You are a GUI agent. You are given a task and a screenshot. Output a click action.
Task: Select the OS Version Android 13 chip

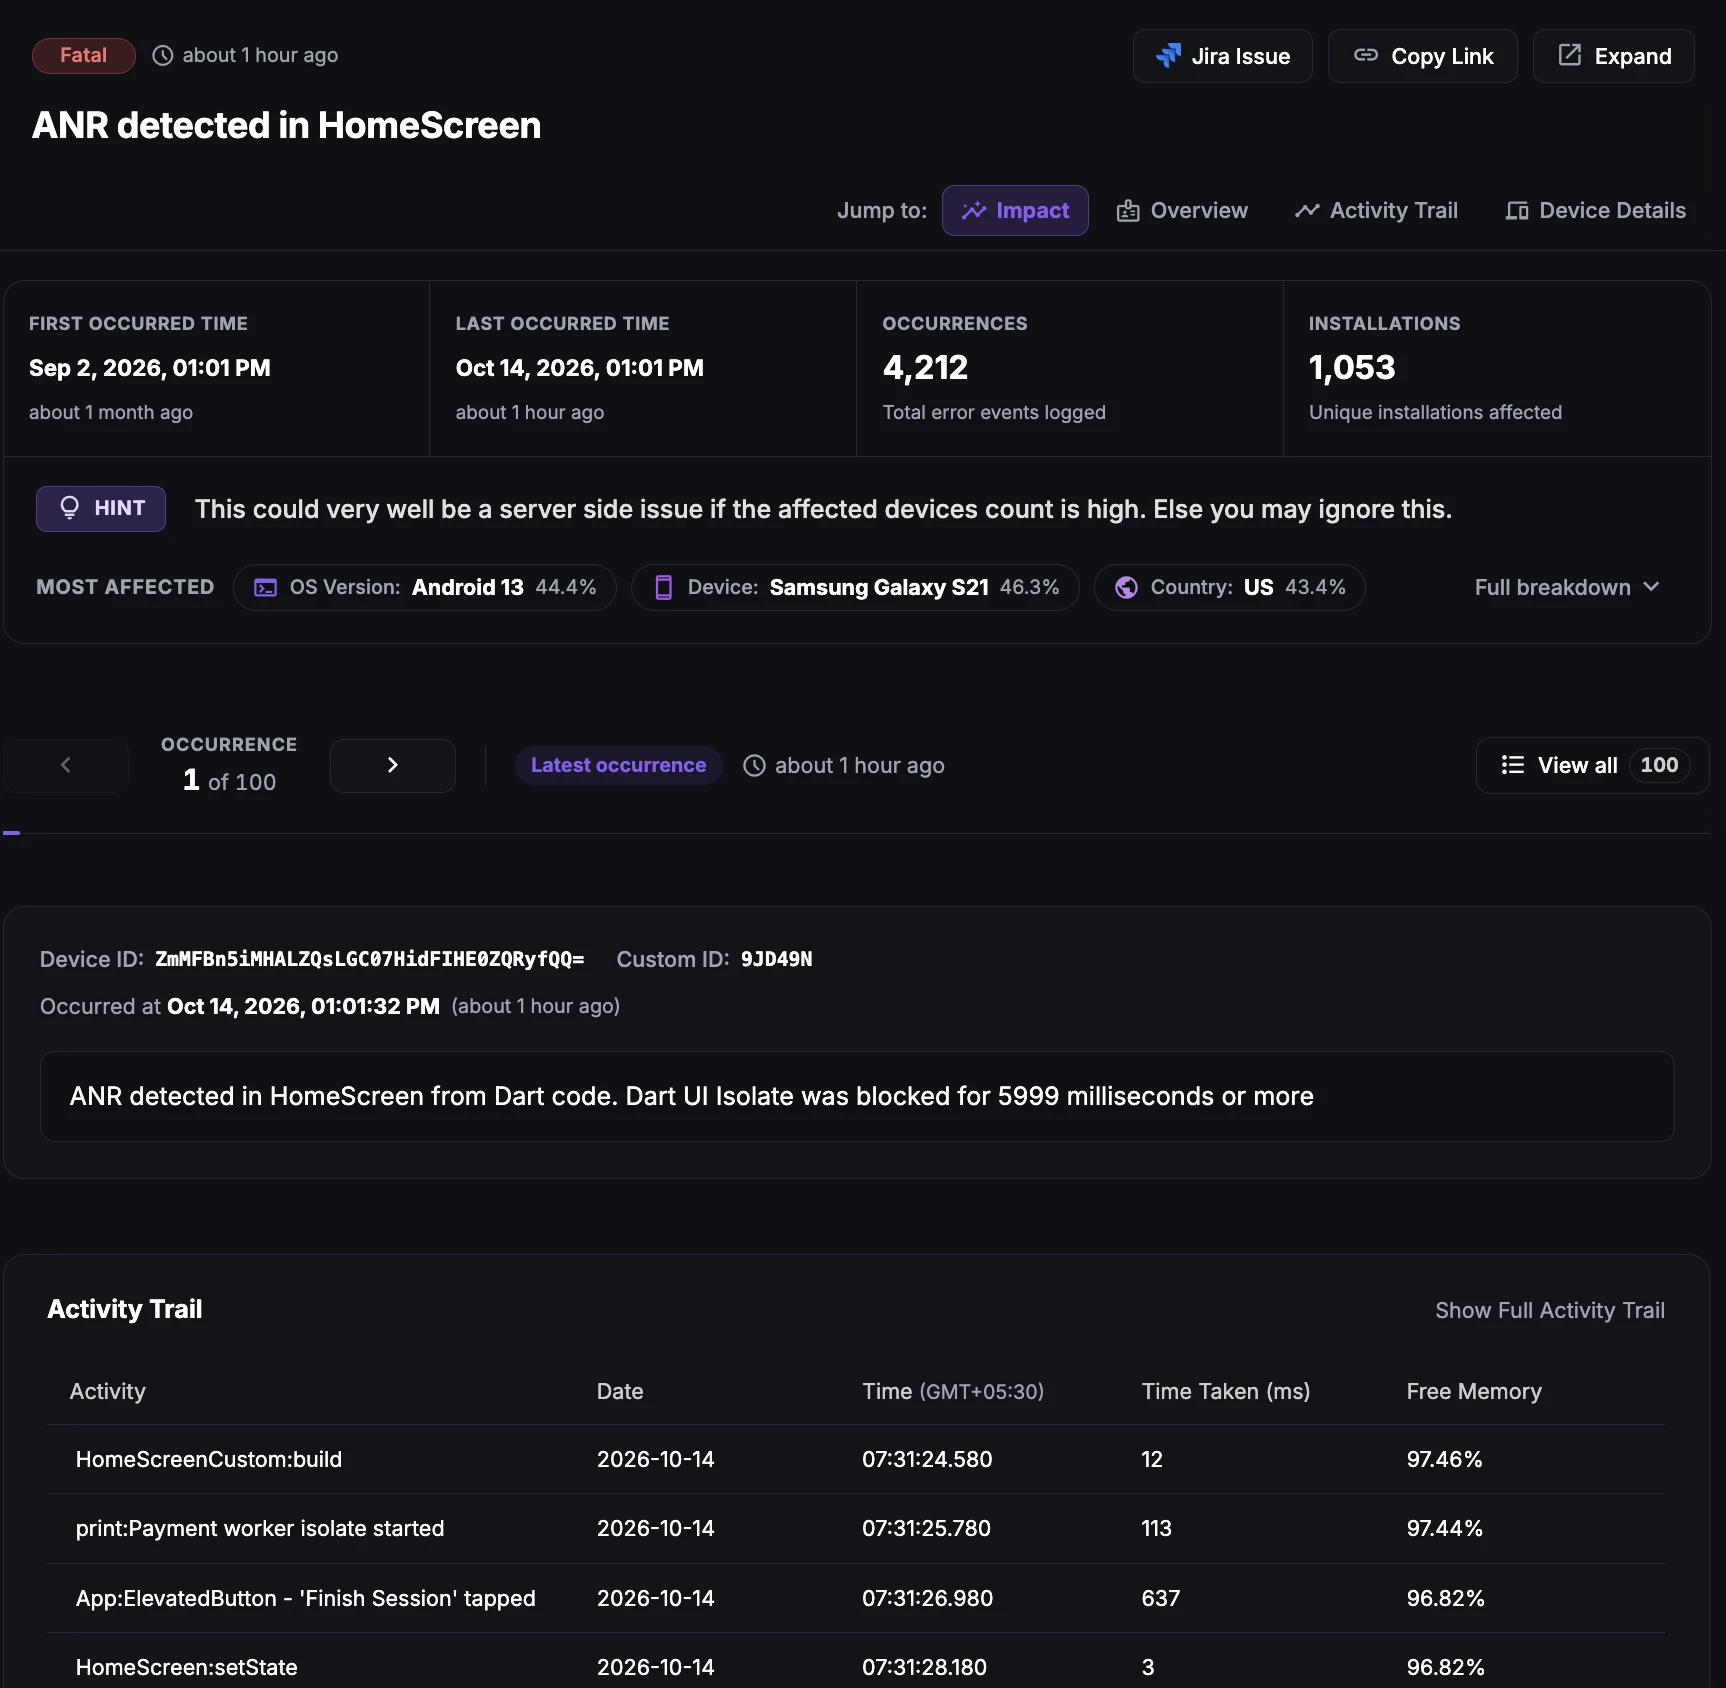(x=424, y=587)
